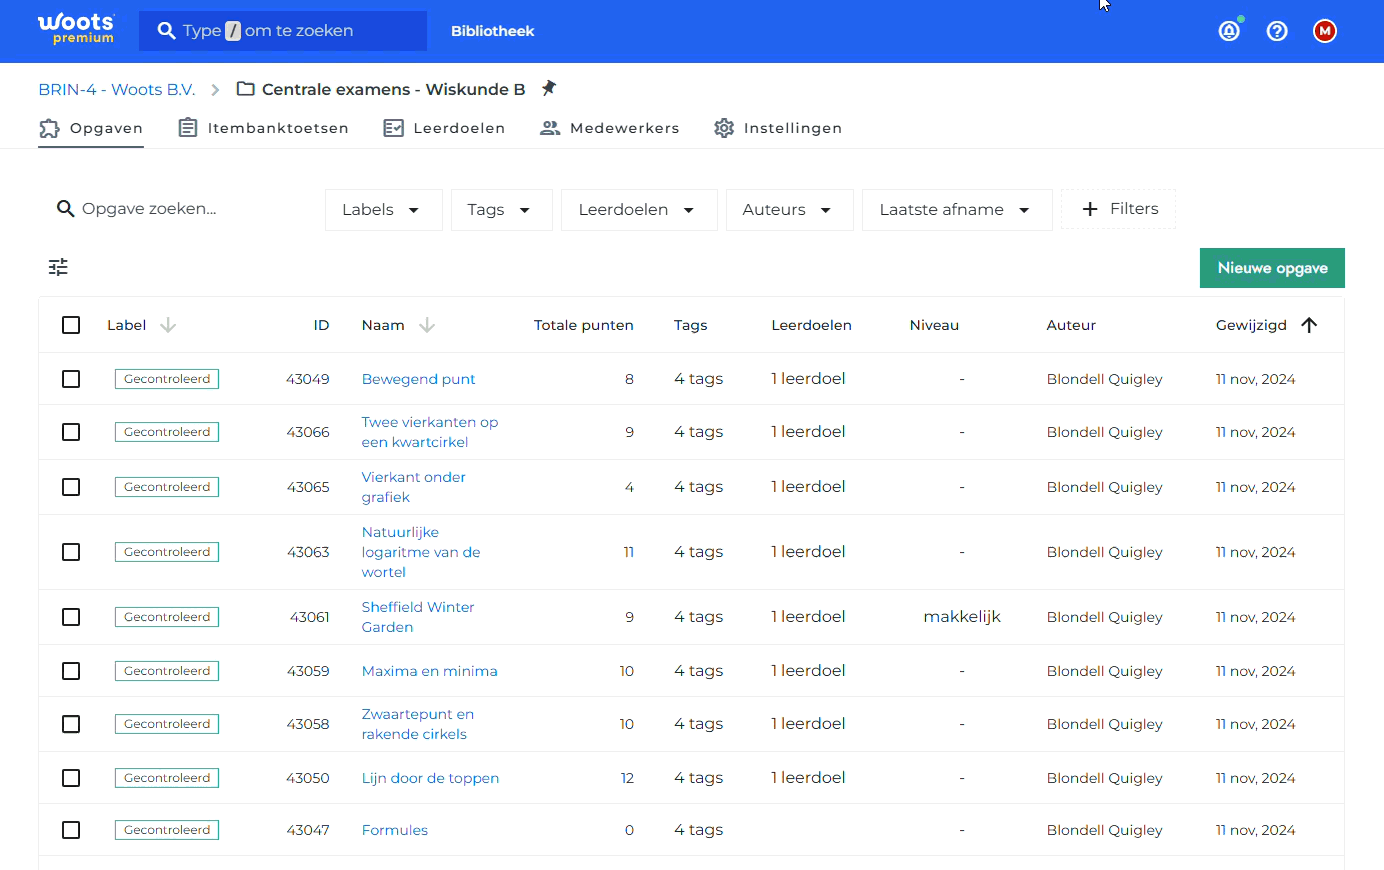Open column settings sliders icon
Image resolution: width=1384 pixels, height=870 pixels.
pos(58,267)
